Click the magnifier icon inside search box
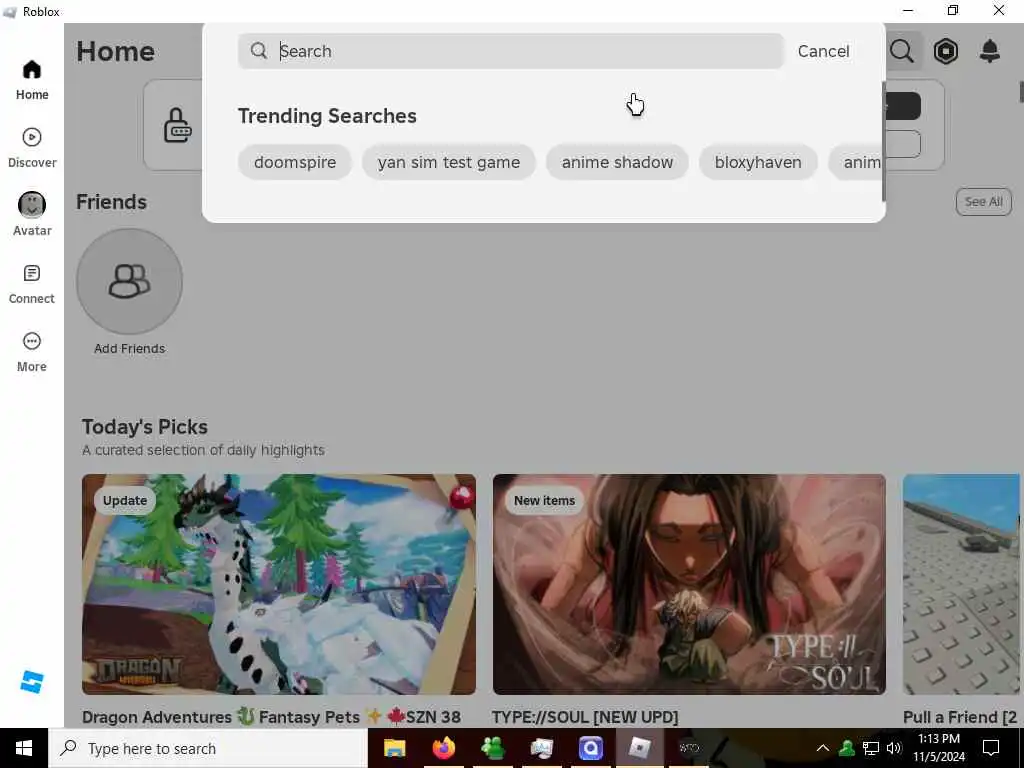The height and width of the screenshot is (768, 1024). (259, 51)
